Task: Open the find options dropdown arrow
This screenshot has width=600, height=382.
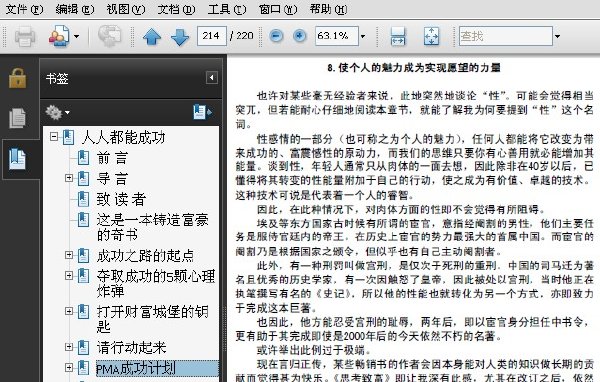Action: tap(558, 36)
